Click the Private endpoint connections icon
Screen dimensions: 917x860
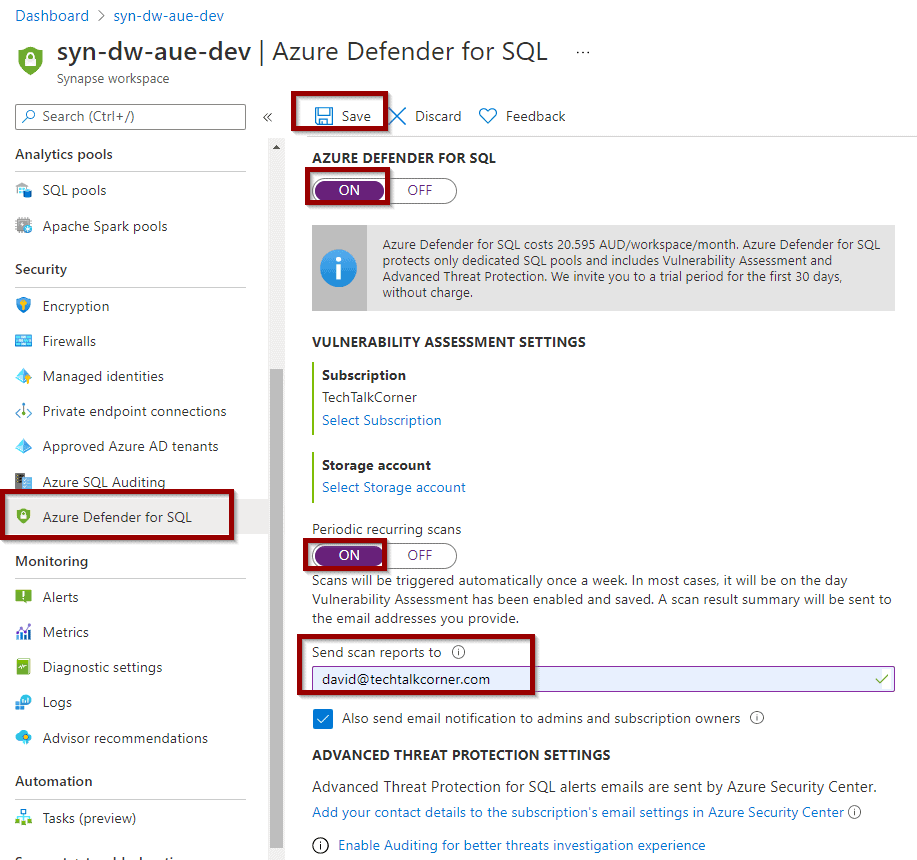[23, 411]
